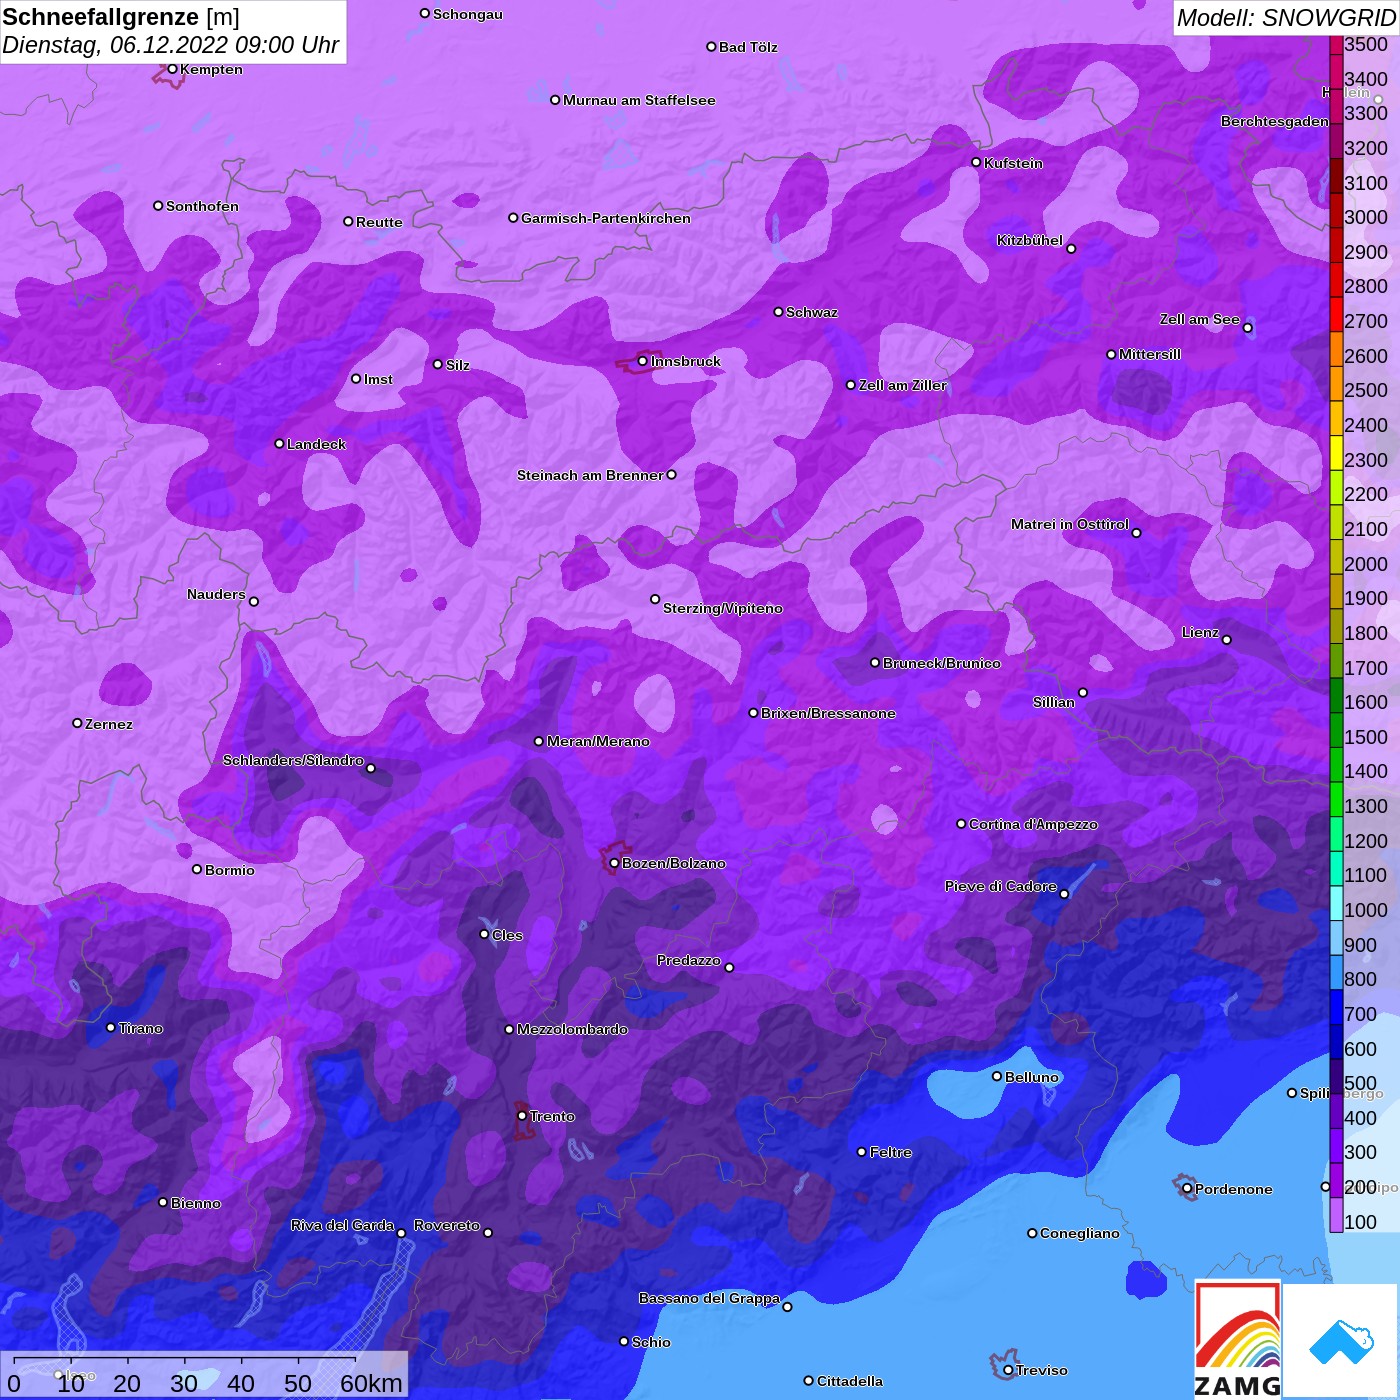Click the Kufstein map marker dot
This screenshot has width=1400, height=1400.
tap(976, 162)
